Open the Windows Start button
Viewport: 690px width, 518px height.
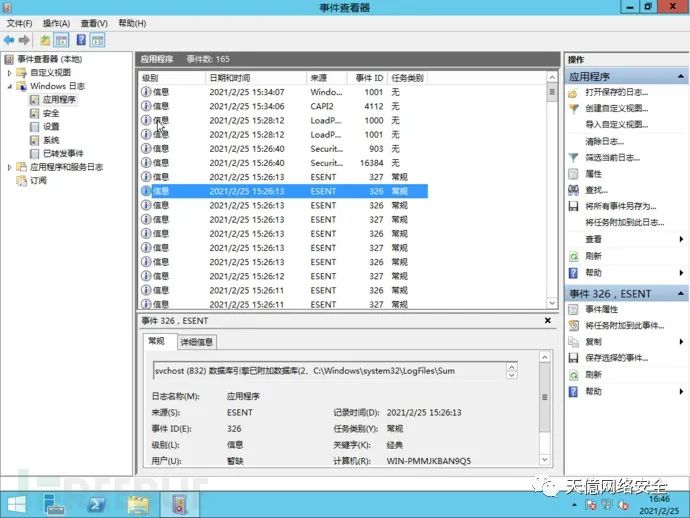[x=17, y=504]
